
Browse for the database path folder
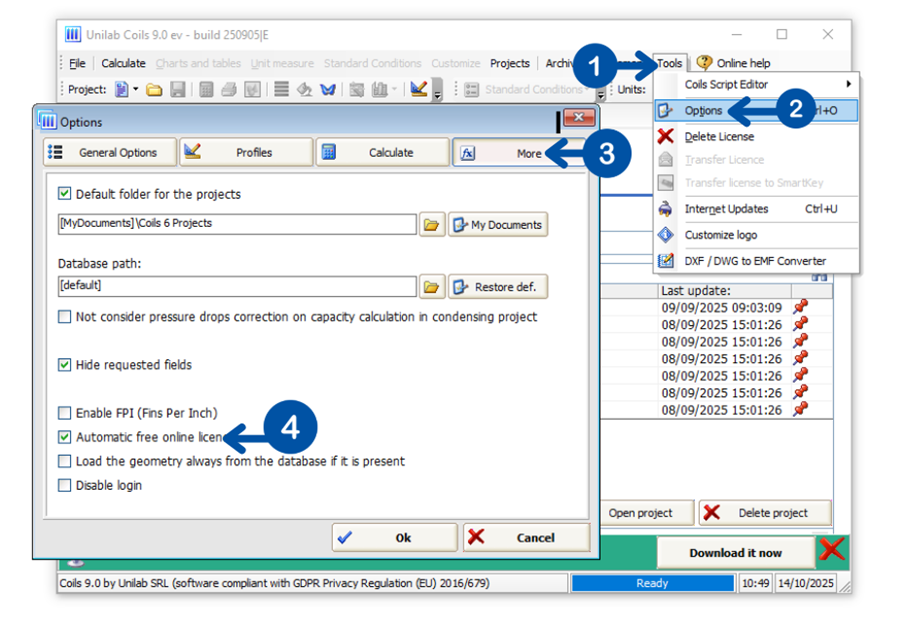point(431,287)
